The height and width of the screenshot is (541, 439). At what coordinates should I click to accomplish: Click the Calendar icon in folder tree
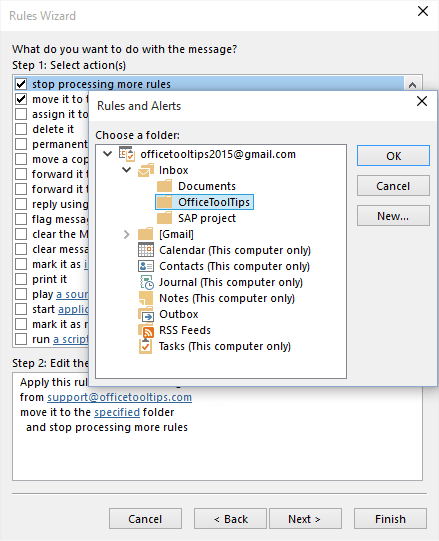(x=146, y=250)
